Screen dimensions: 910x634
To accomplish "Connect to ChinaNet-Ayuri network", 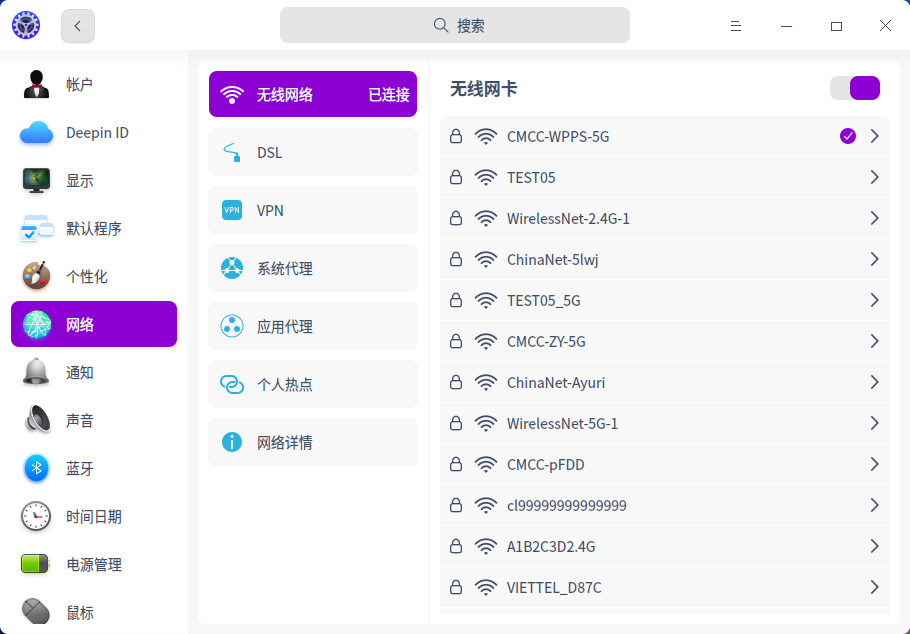I will (665, 382).
